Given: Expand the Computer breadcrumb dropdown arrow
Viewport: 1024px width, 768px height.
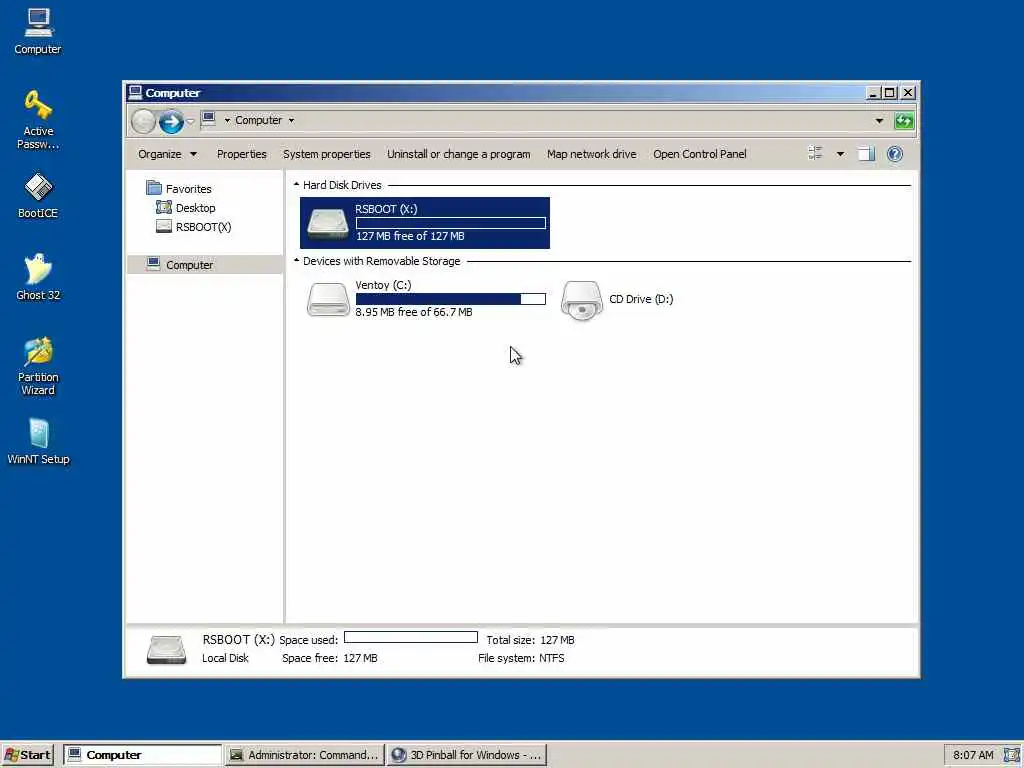Looking at the screenshot, I should [291, 120].
